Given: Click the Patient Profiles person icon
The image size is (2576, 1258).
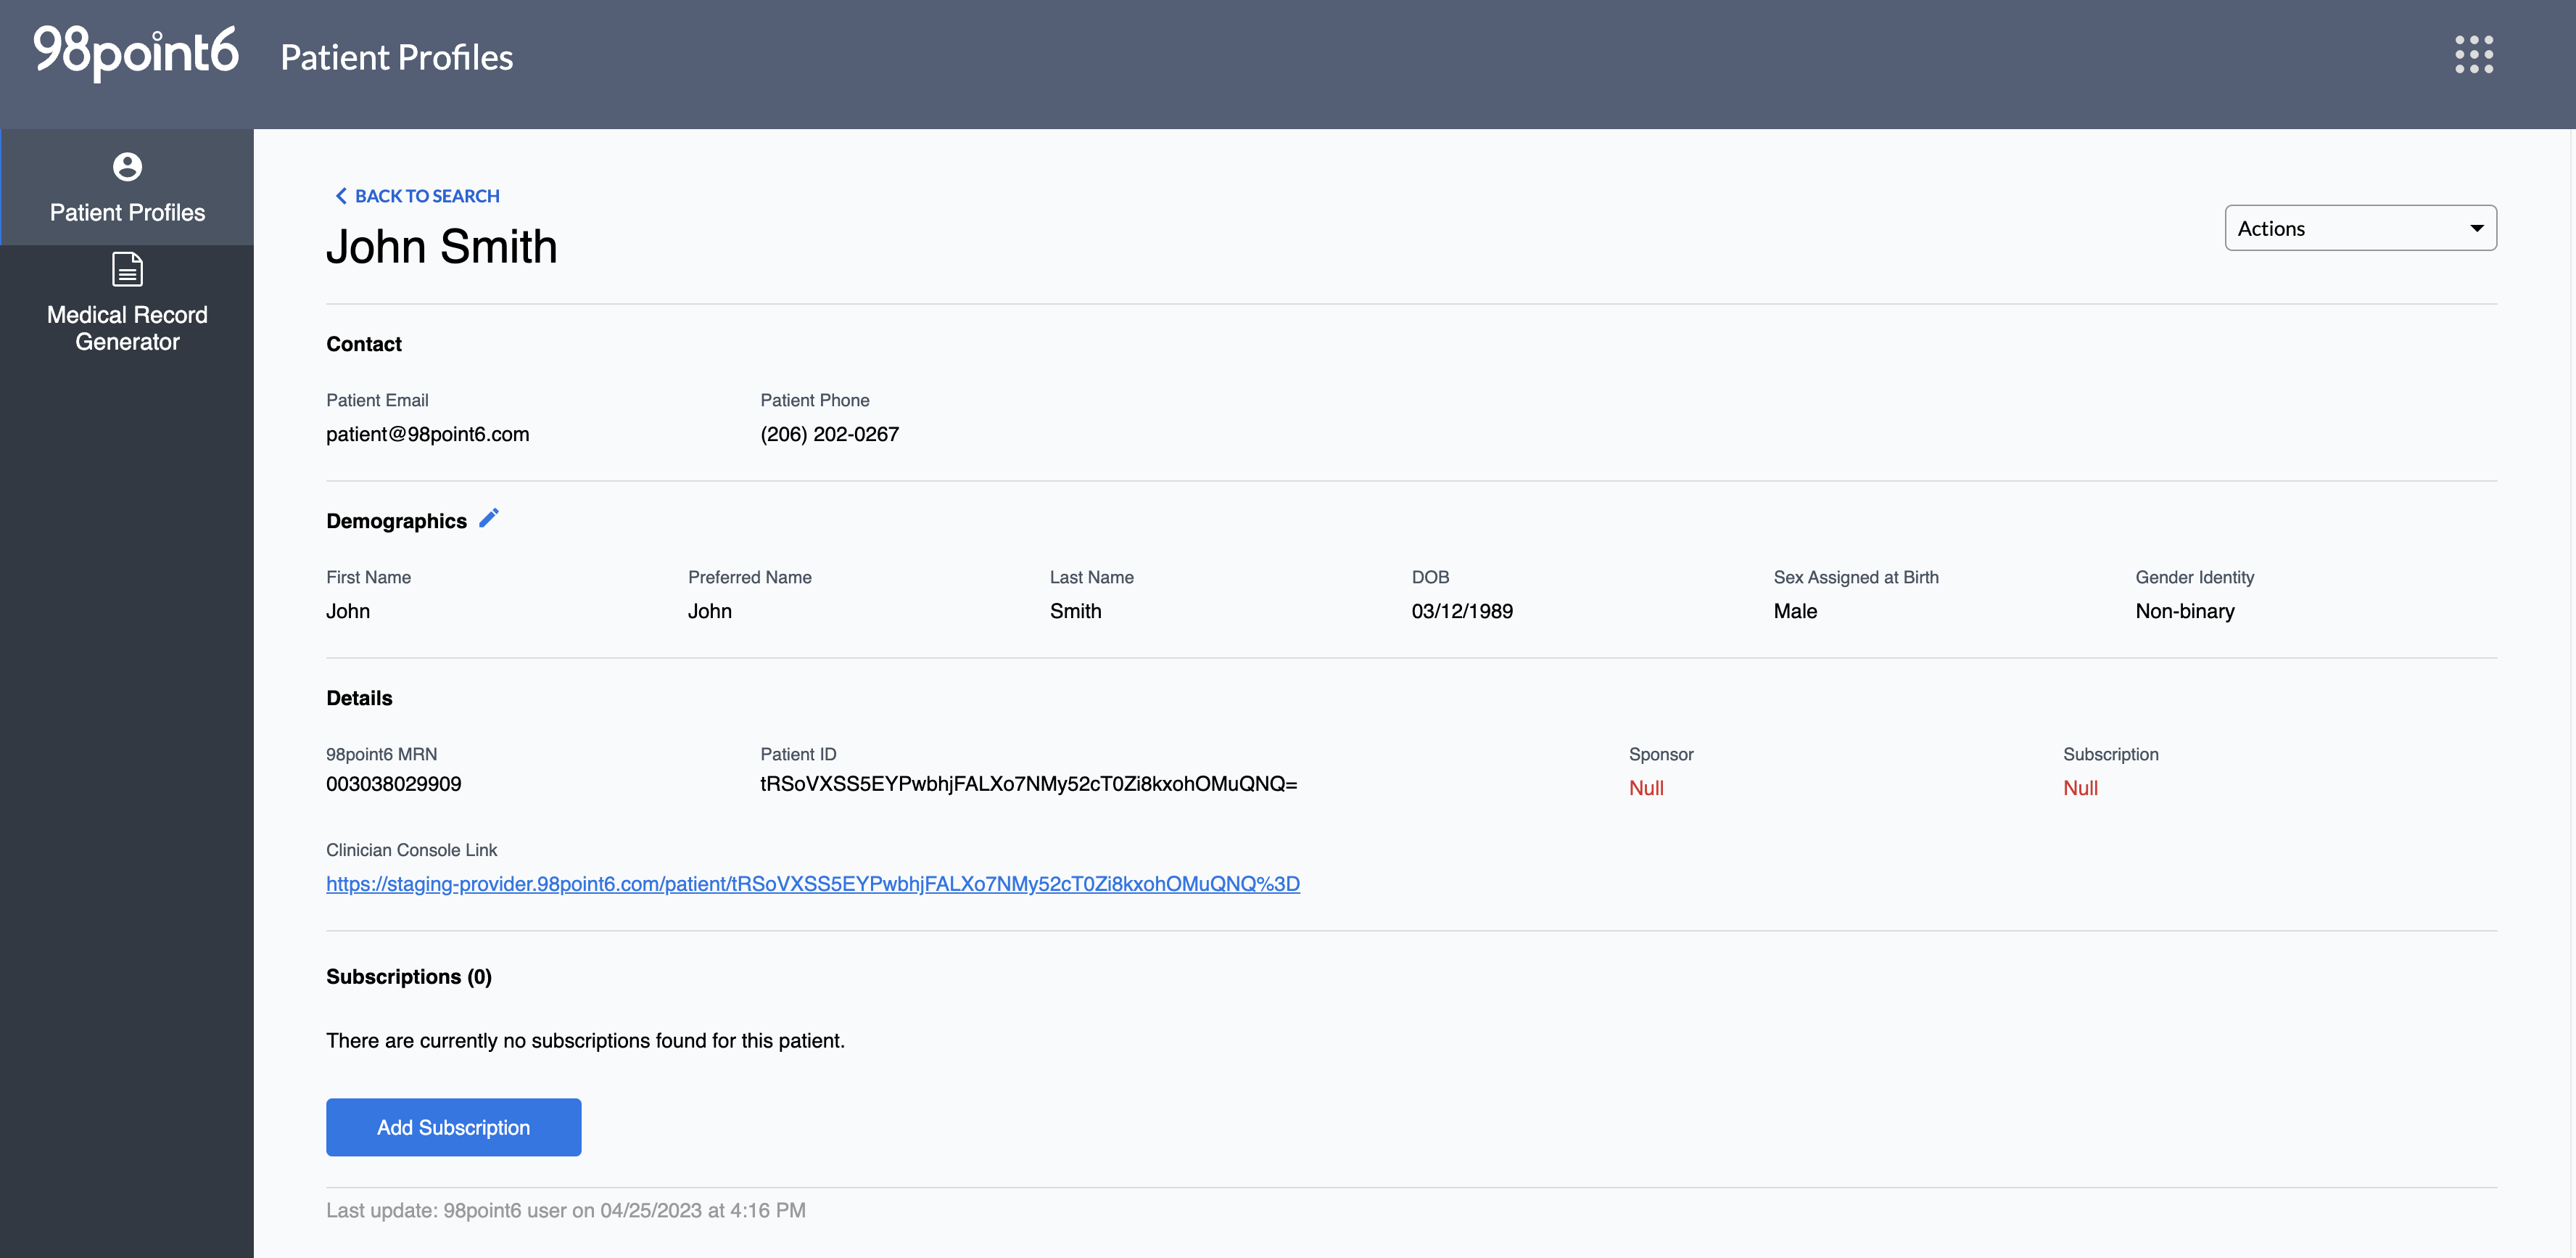Looking at the screenshot, I should 127,166.
